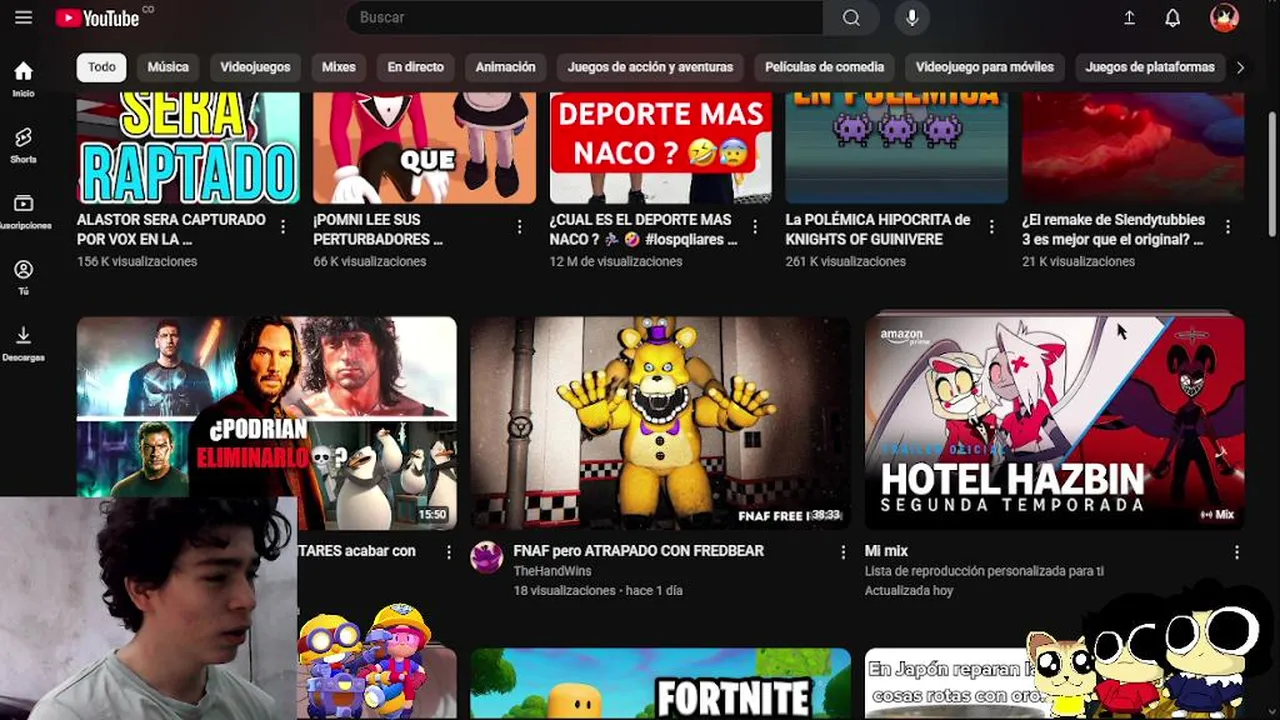Open options for Mi mix playlist
The image size is (1280, 720).
click(x=1237, y=552)
